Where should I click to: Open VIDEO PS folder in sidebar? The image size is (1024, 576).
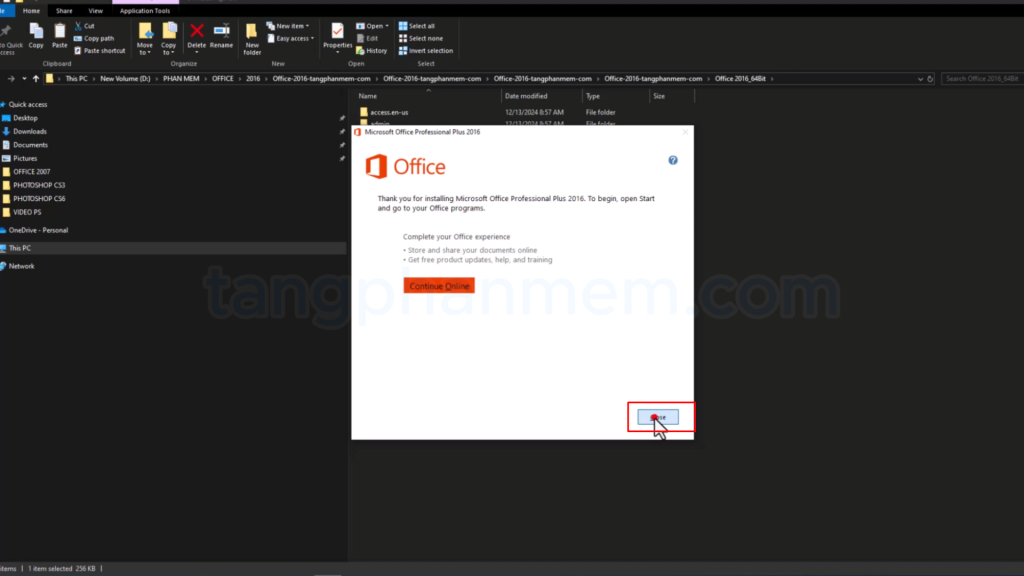[27, 212]
